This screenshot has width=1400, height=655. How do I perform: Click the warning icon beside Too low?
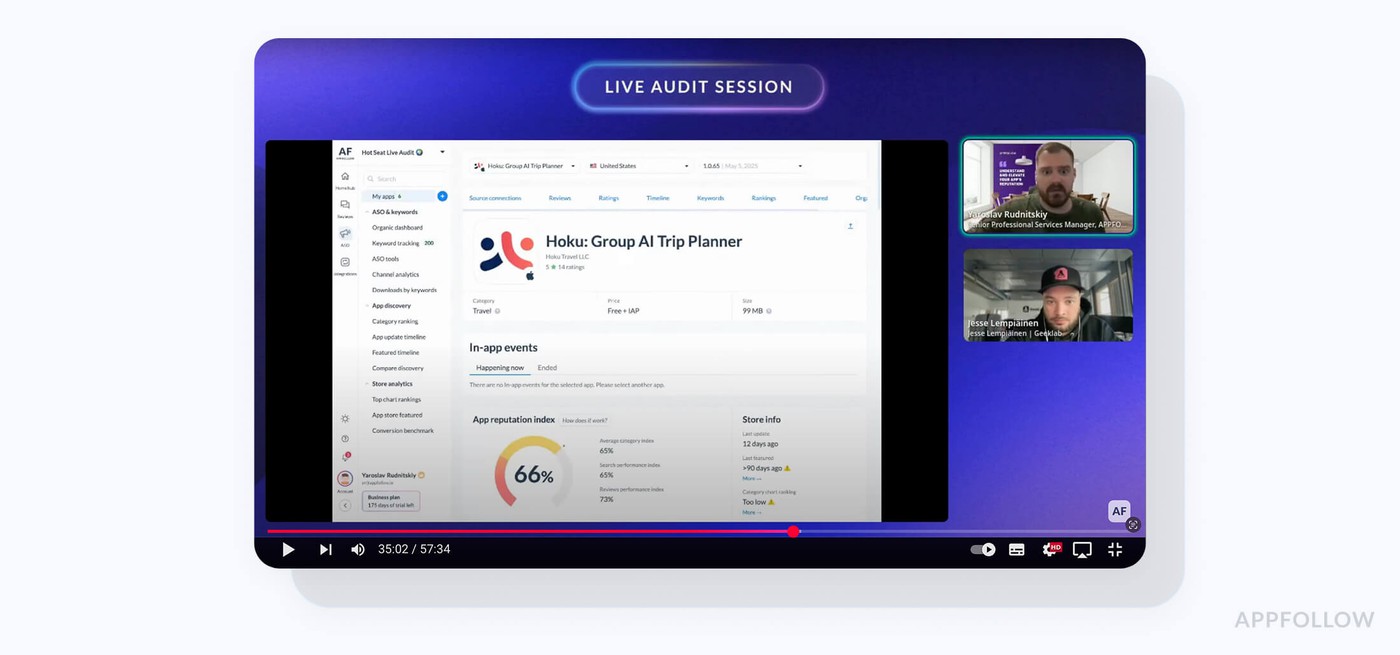tap(771, 502)
